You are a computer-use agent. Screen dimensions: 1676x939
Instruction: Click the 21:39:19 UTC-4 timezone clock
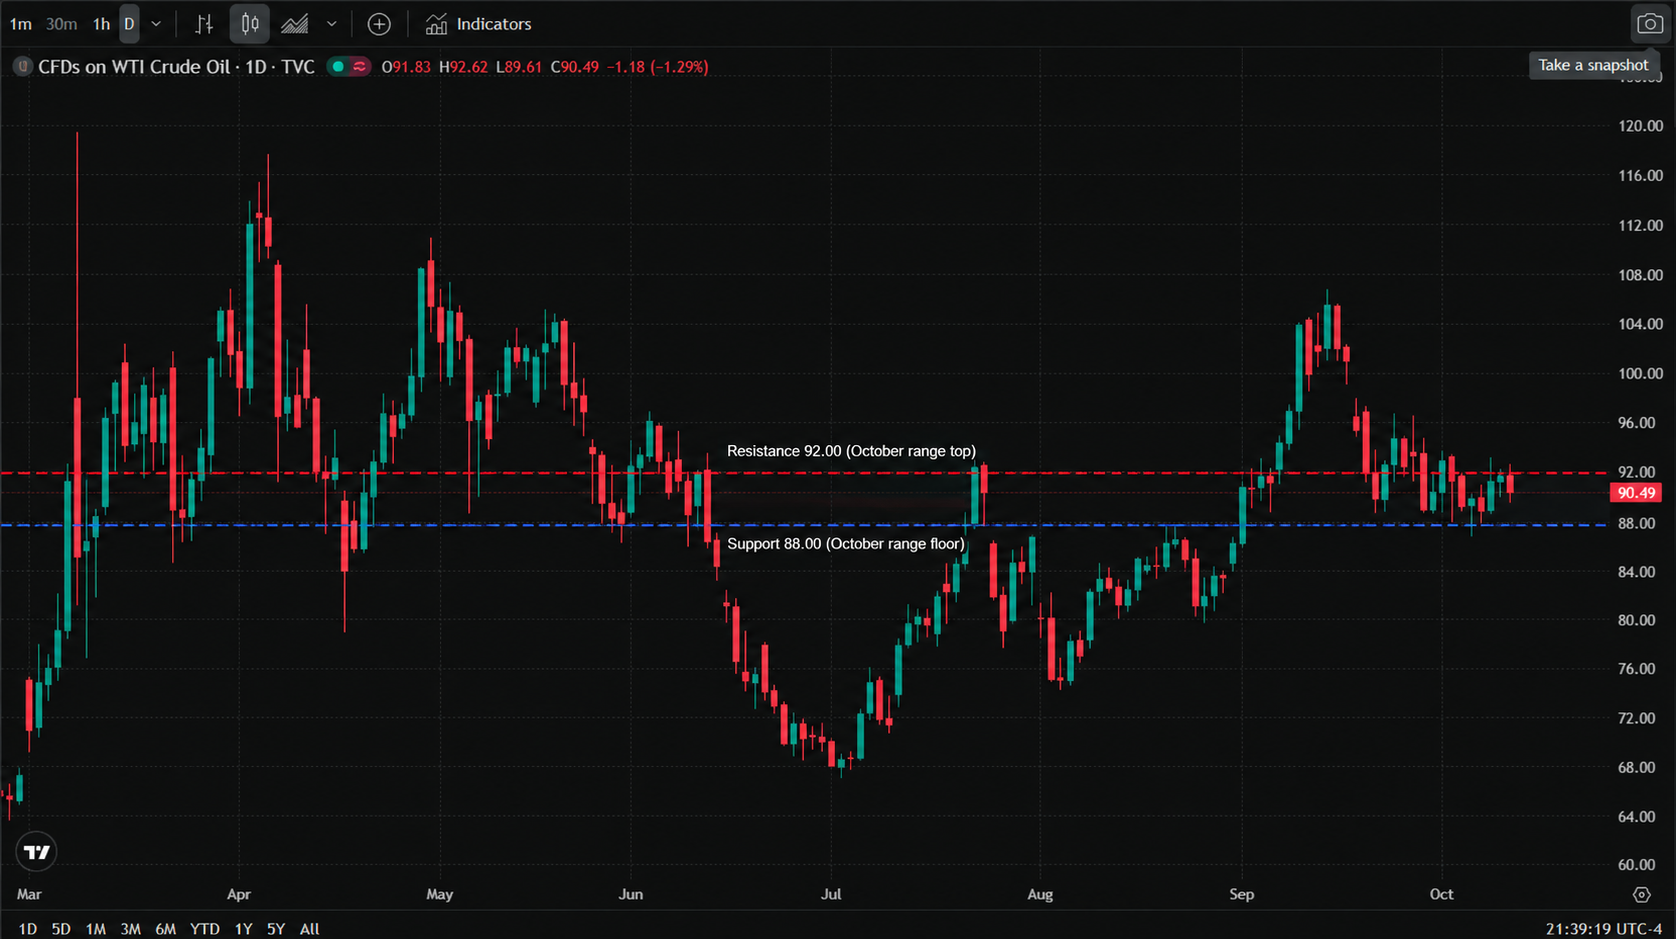(1605, 929)
